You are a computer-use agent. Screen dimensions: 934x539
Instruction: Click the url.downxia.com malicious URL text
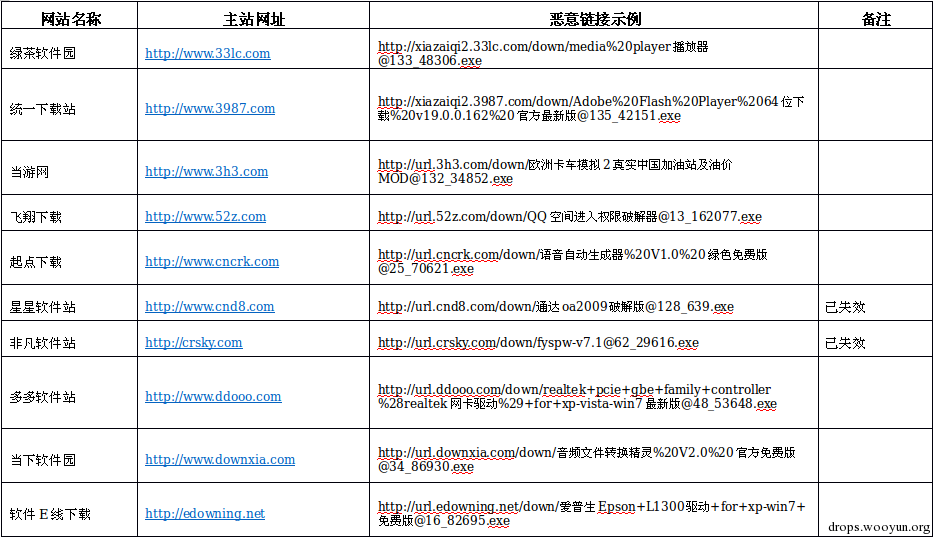tap(587, 459)
